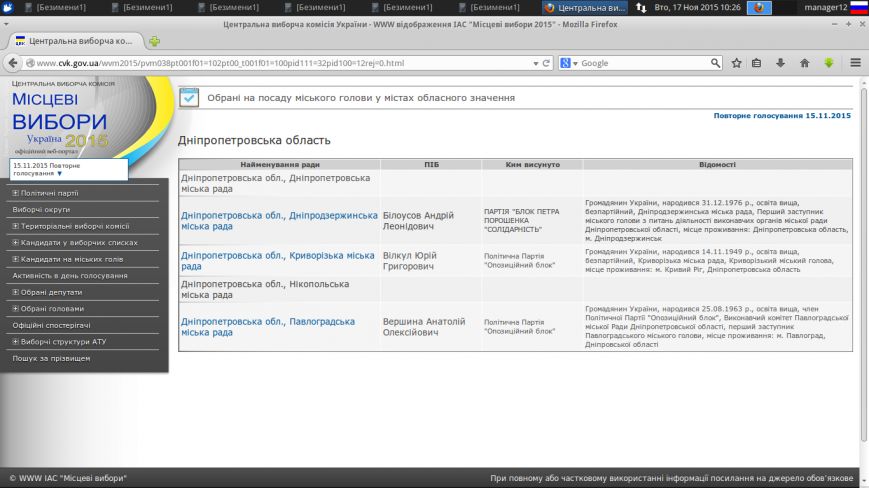
Task: Open the Google search engine selector
Action: 569,63
